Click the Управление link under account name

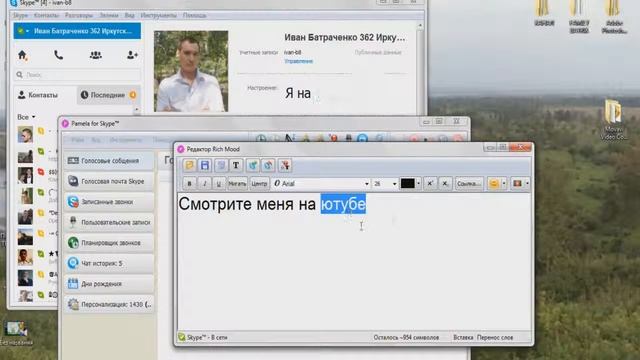click(298, 61)
